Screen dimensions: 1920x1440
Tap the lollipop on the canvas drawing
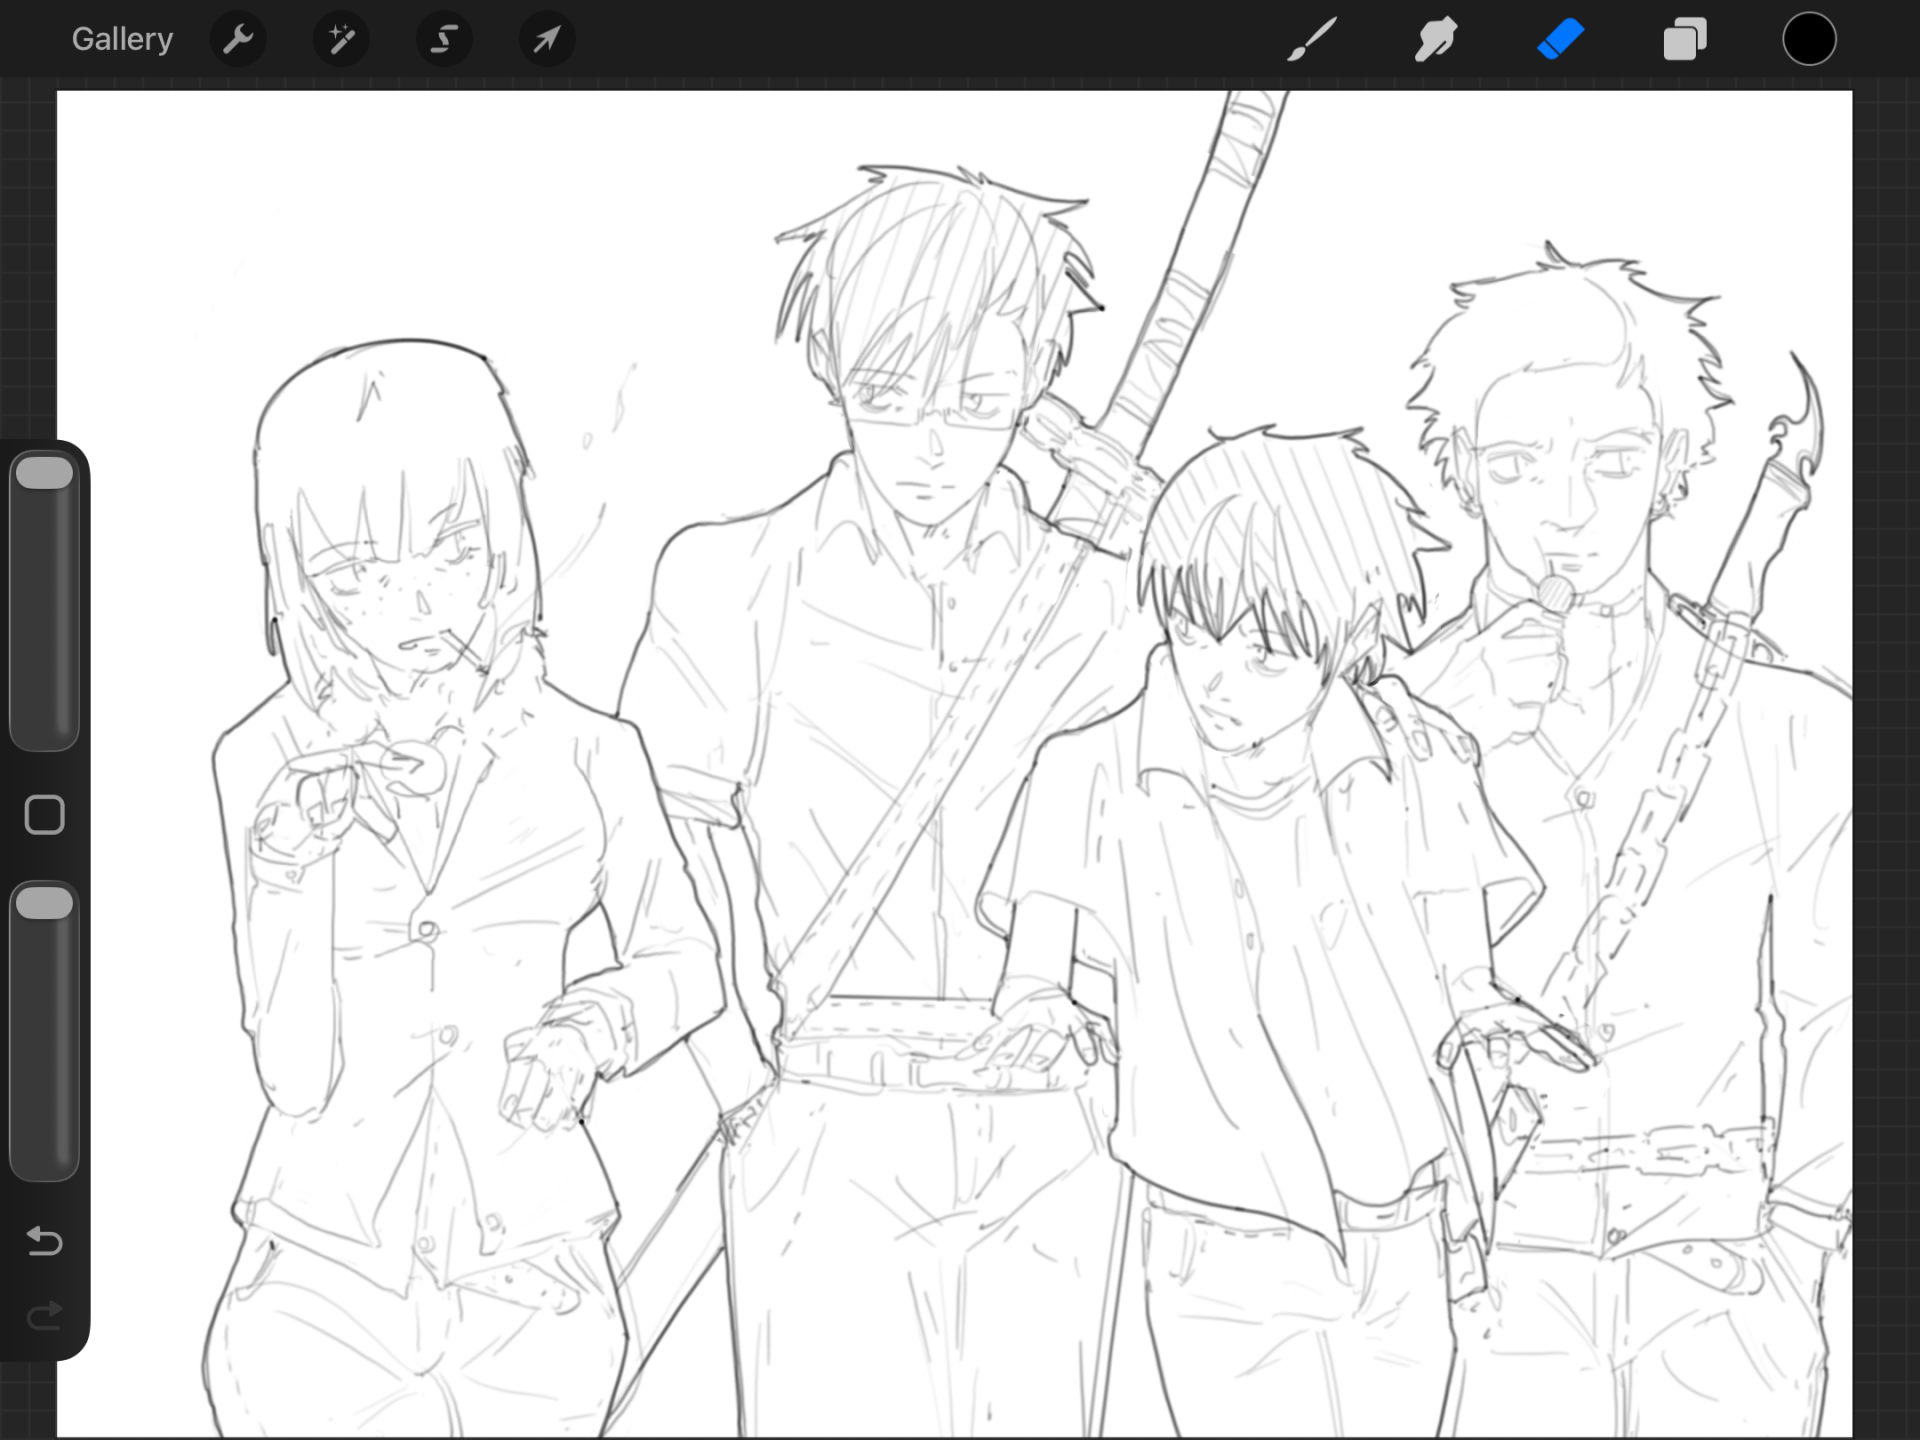point(1554,592)
